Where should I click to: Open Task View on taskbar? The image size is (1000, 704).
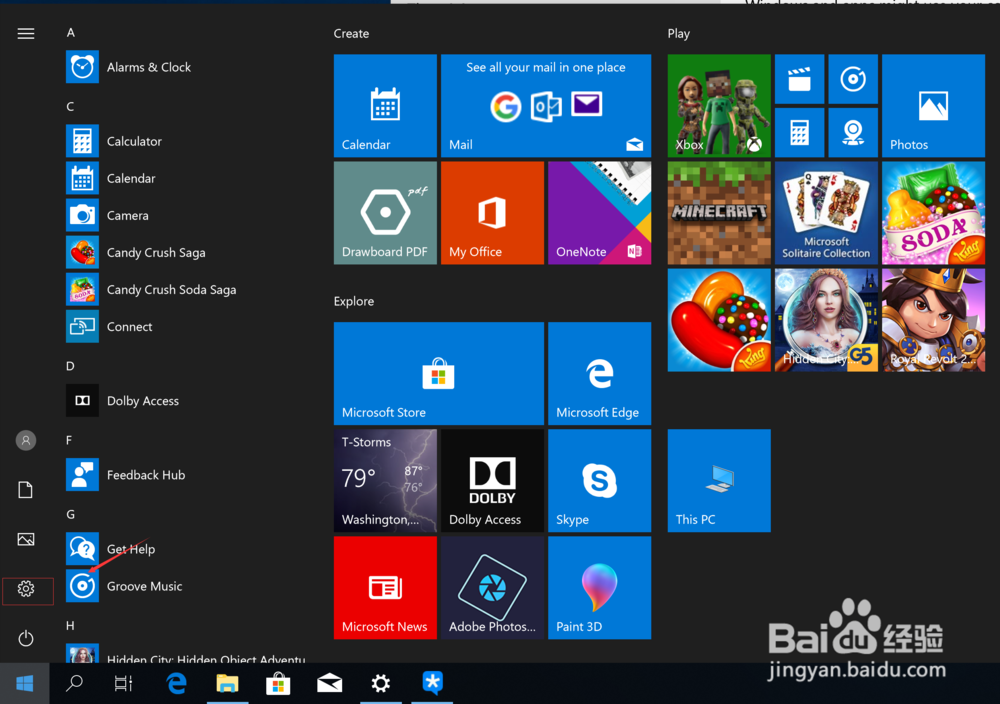(123, 684)
